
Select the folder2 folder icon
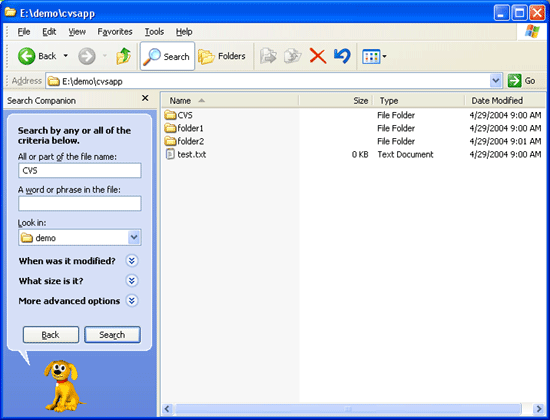(x=170, y=141)
